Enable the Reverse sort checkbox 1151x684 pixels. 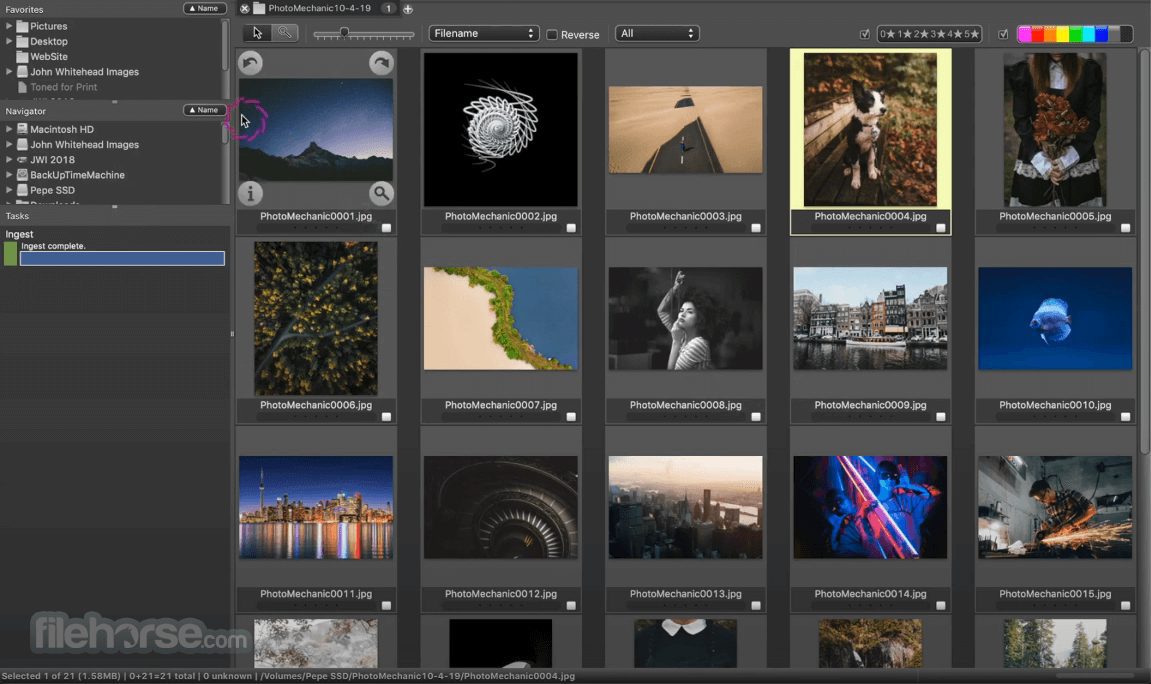pyautogui.click(x=551, y=34)
